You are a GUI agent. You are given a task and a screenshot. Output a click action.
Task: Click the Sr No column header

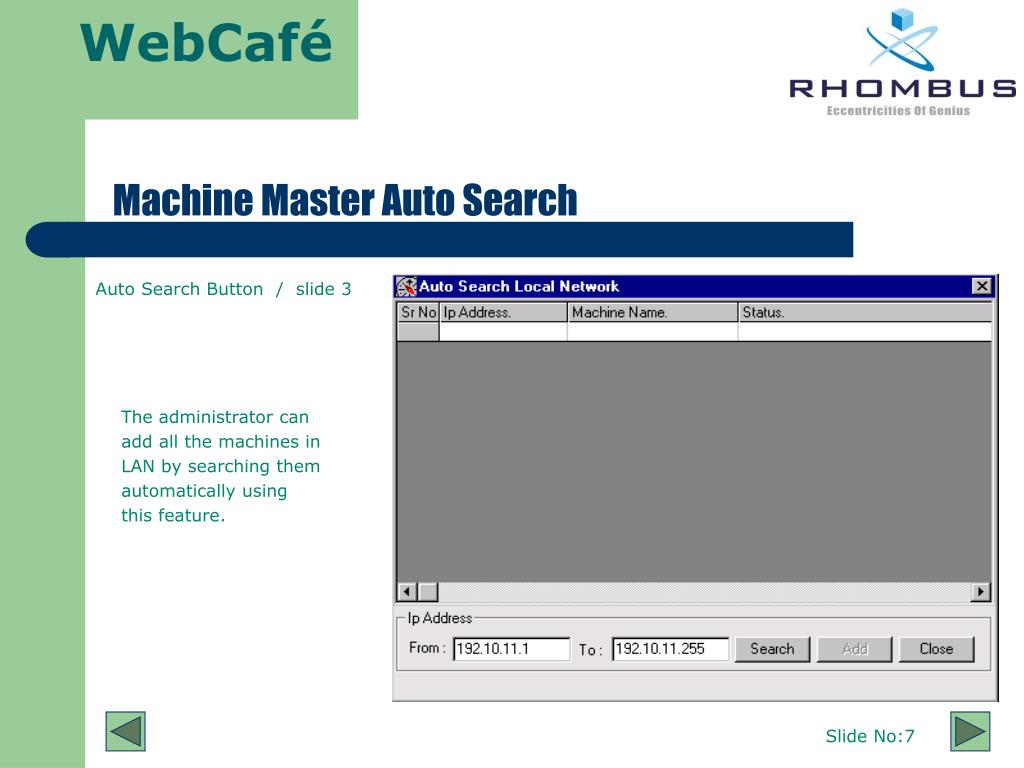(x=418, y=313)
